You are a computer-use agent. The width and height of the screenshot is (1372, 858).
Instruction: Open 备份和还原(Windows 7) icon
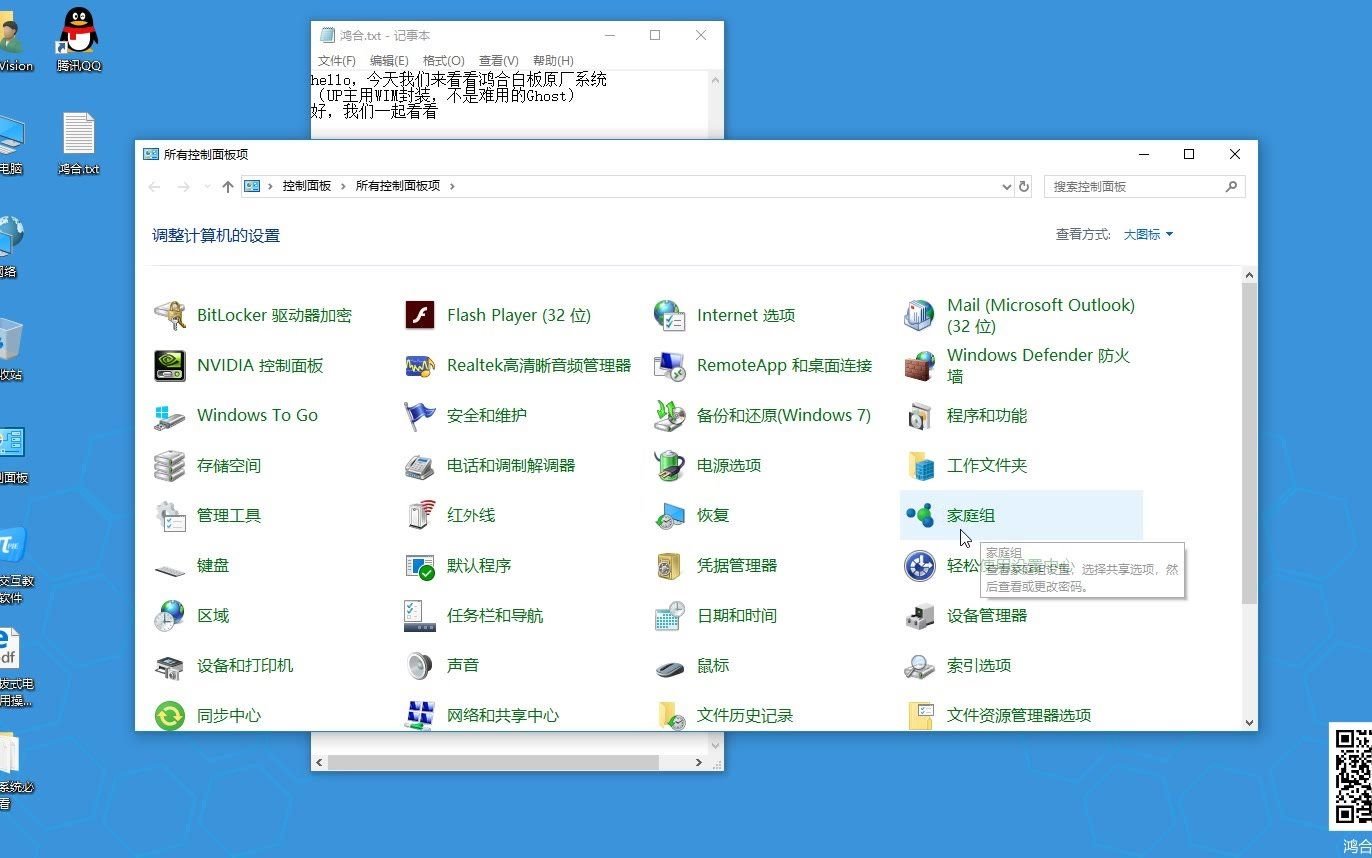click(x=670, y=415)
